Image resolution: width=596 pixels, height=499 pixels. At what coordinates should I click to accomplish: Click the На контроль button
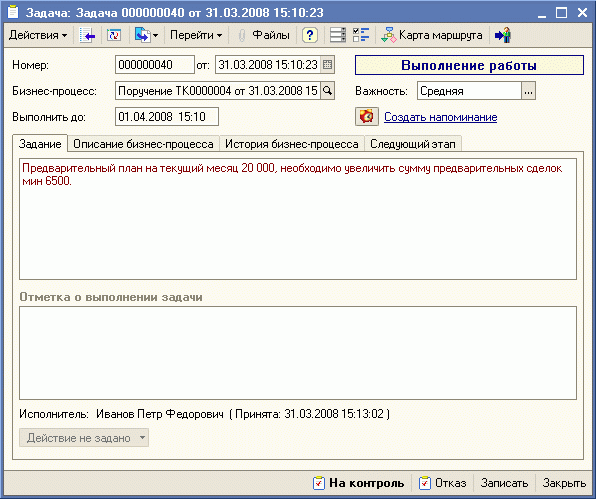point(358,483)
